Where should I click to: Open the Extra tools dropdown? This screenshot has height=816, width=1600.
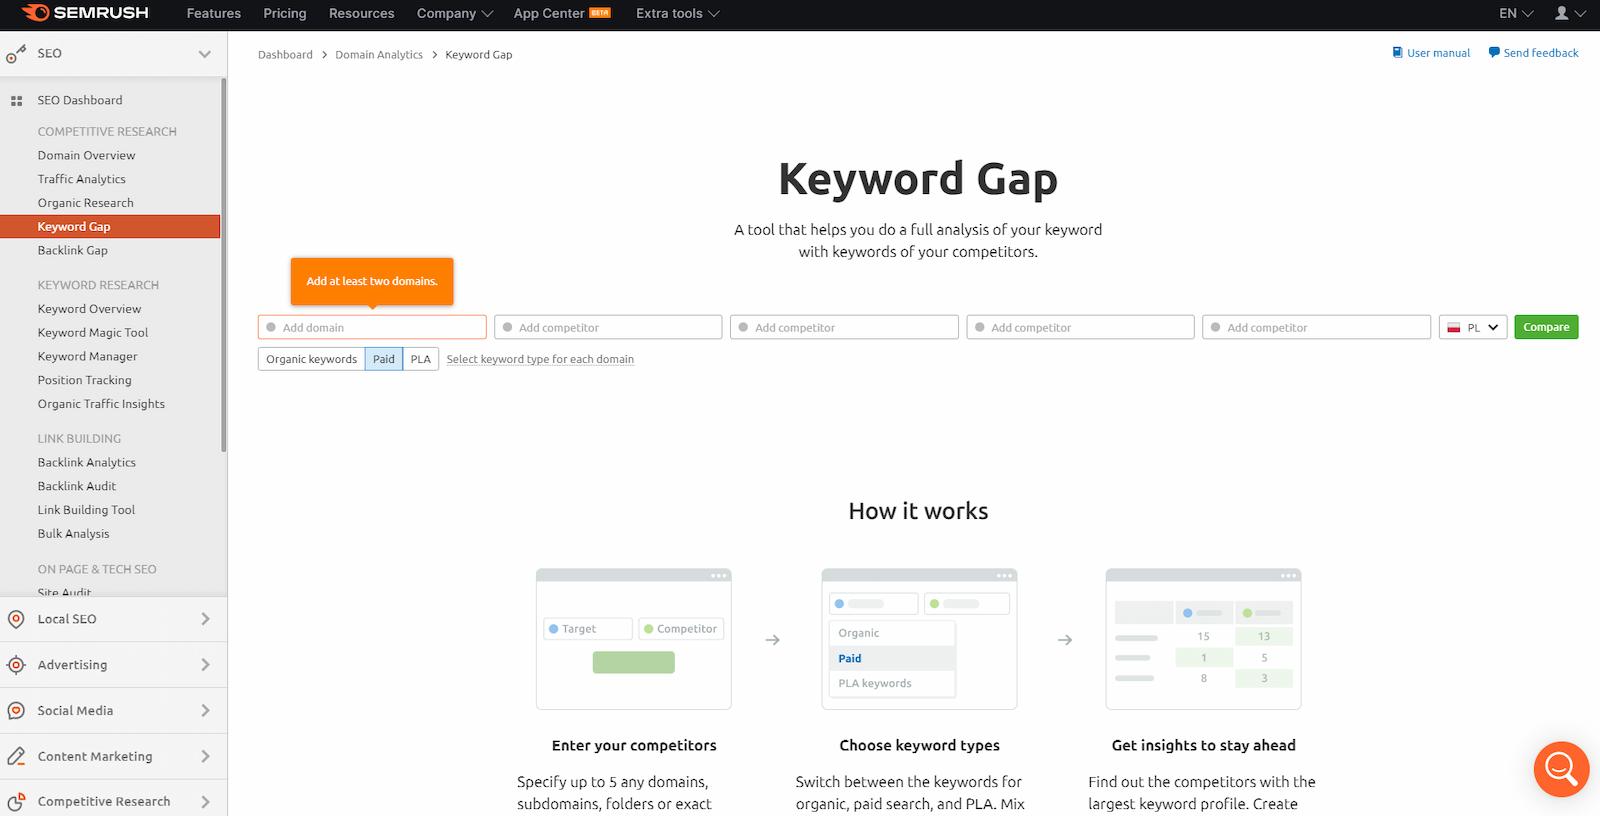pos(678,13)
